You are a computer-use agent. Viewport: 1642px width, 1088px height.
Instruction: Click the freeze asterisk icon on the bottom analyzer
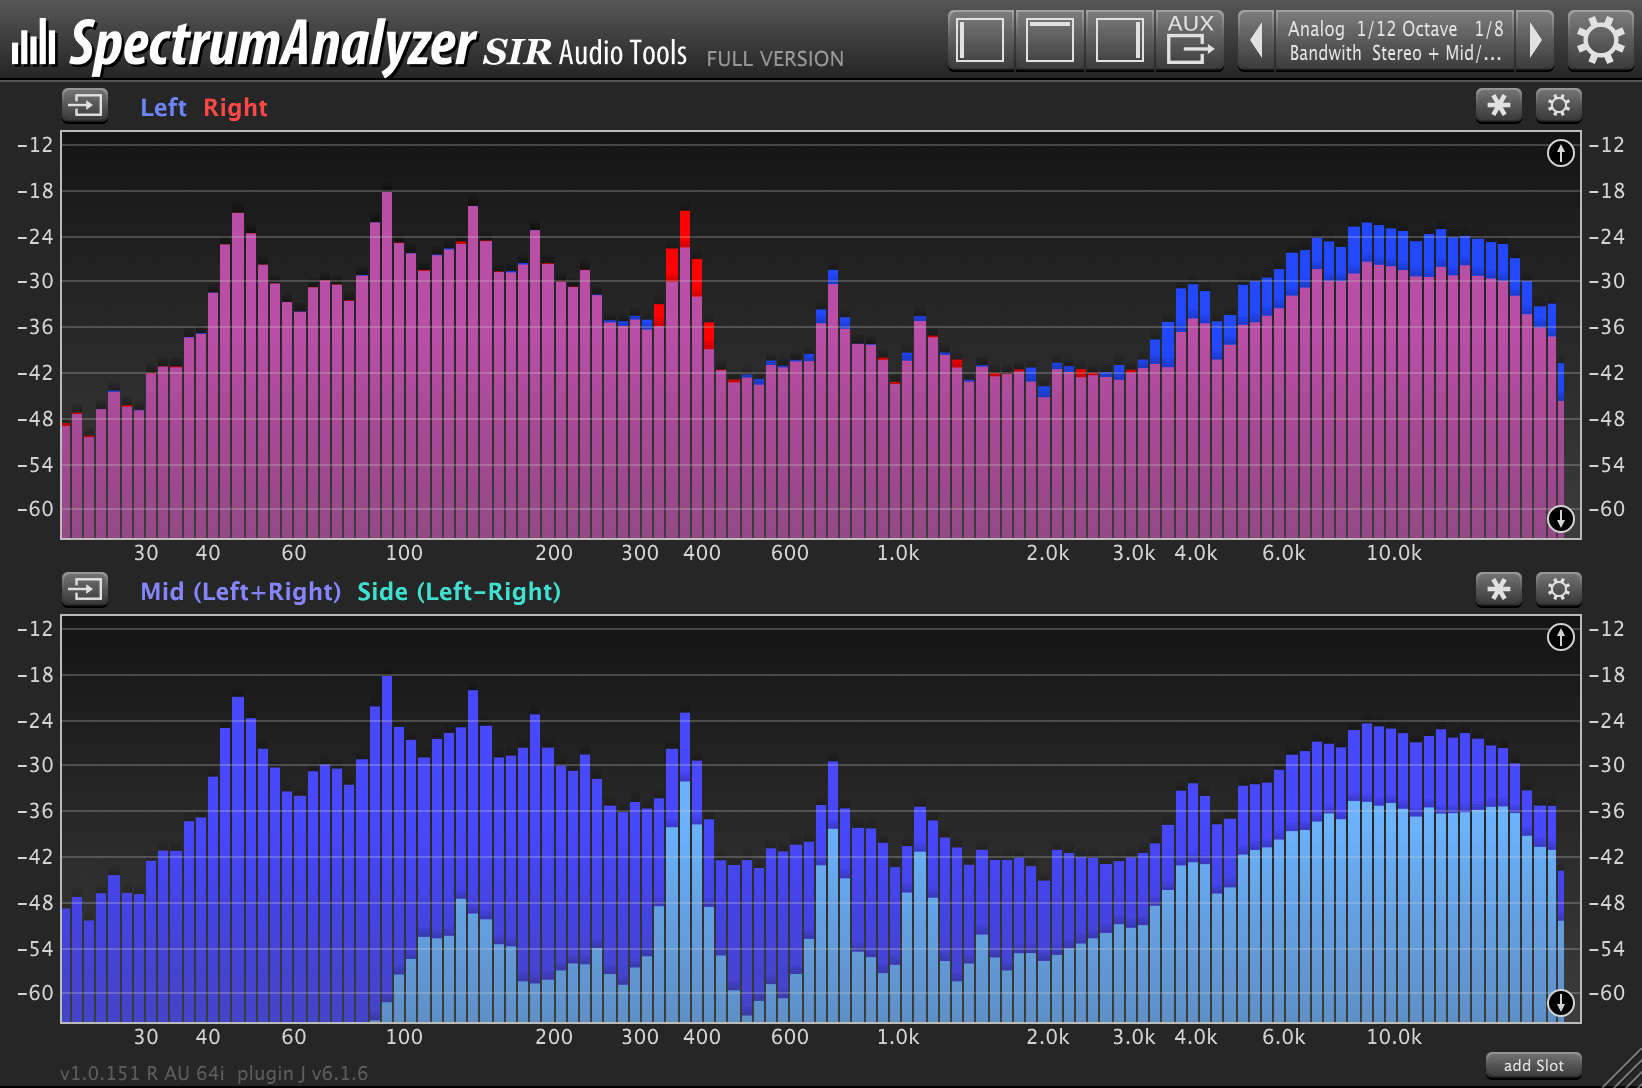[1498, 589]
